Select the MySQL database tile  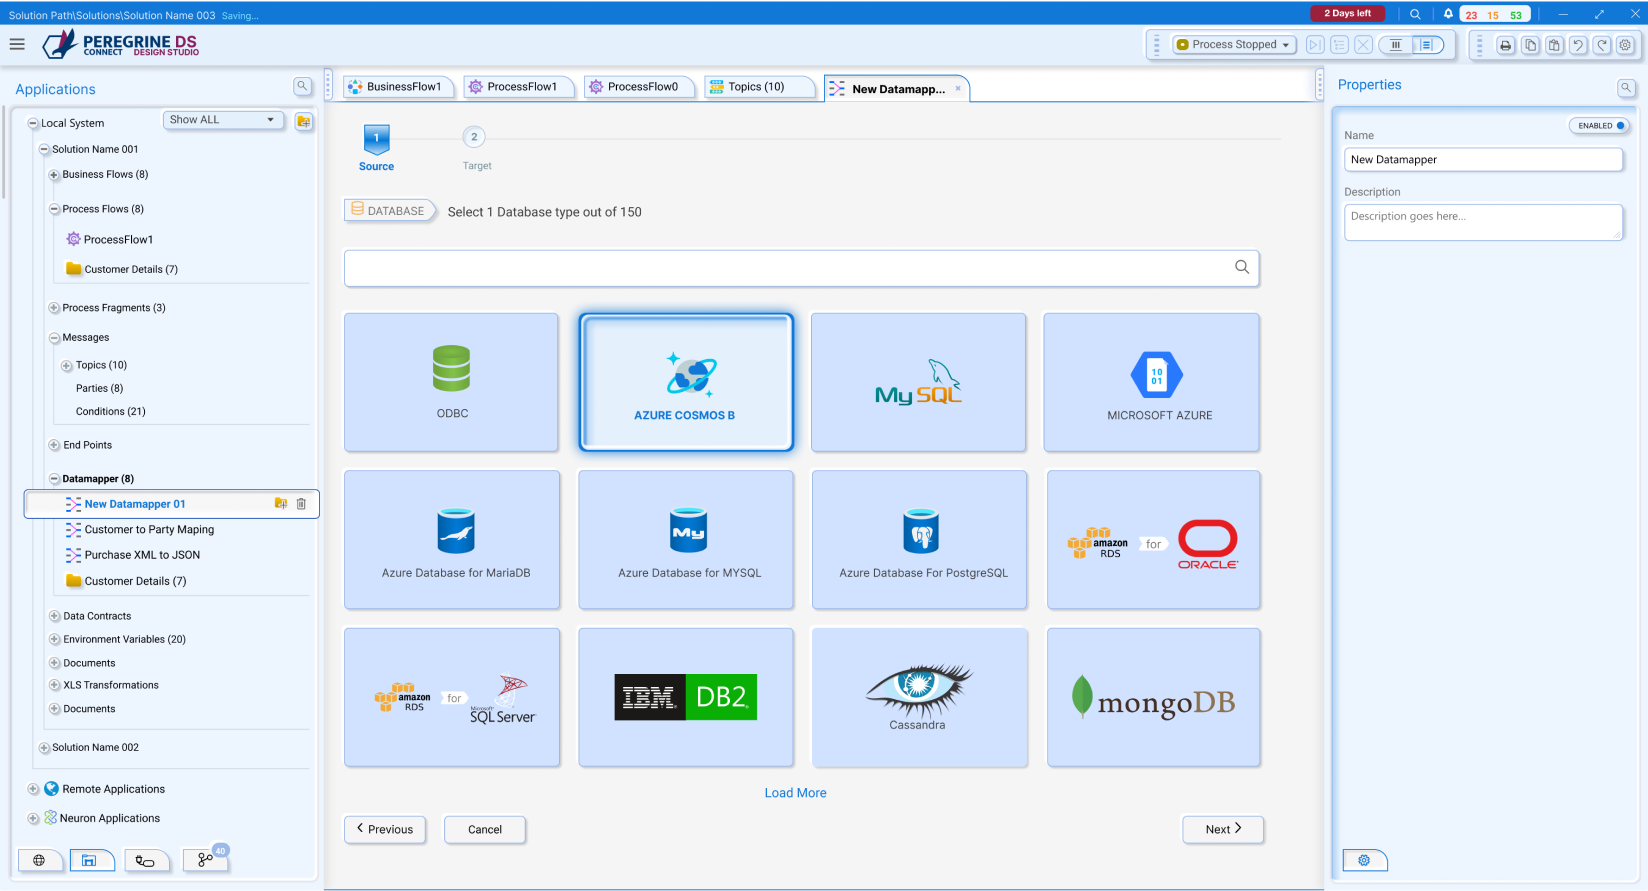[x=918, y=382]
